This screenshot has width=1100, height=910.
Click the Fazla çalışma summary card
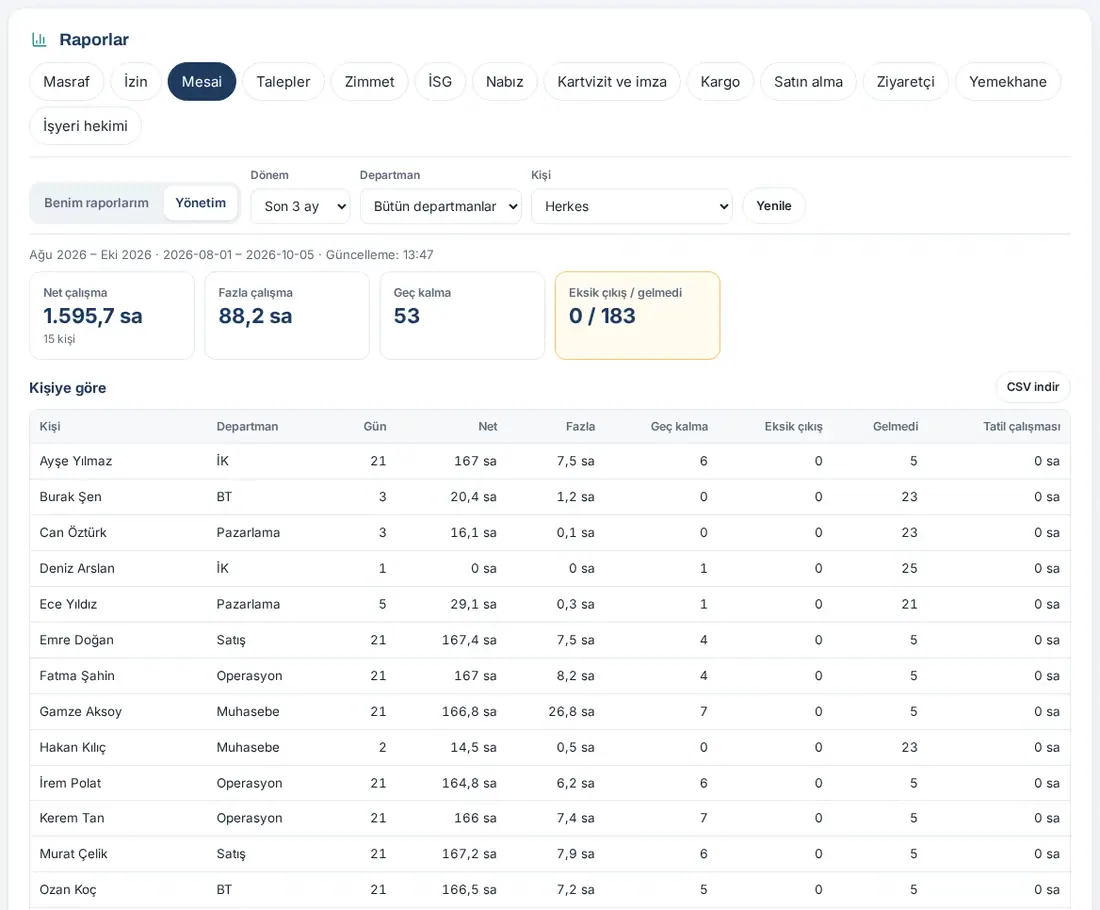(x=287, y=316)
